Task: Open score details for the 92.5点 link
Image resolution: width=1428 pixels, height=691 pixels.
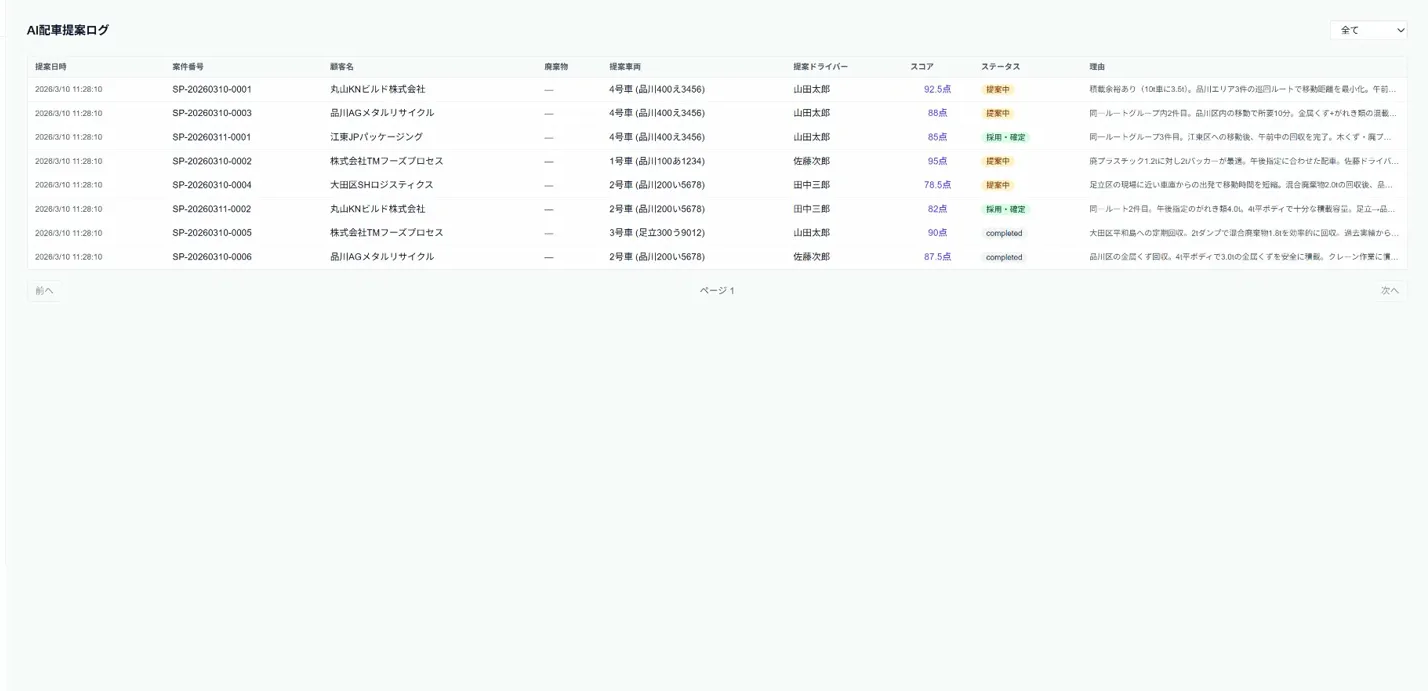Action: coord(937,89)
